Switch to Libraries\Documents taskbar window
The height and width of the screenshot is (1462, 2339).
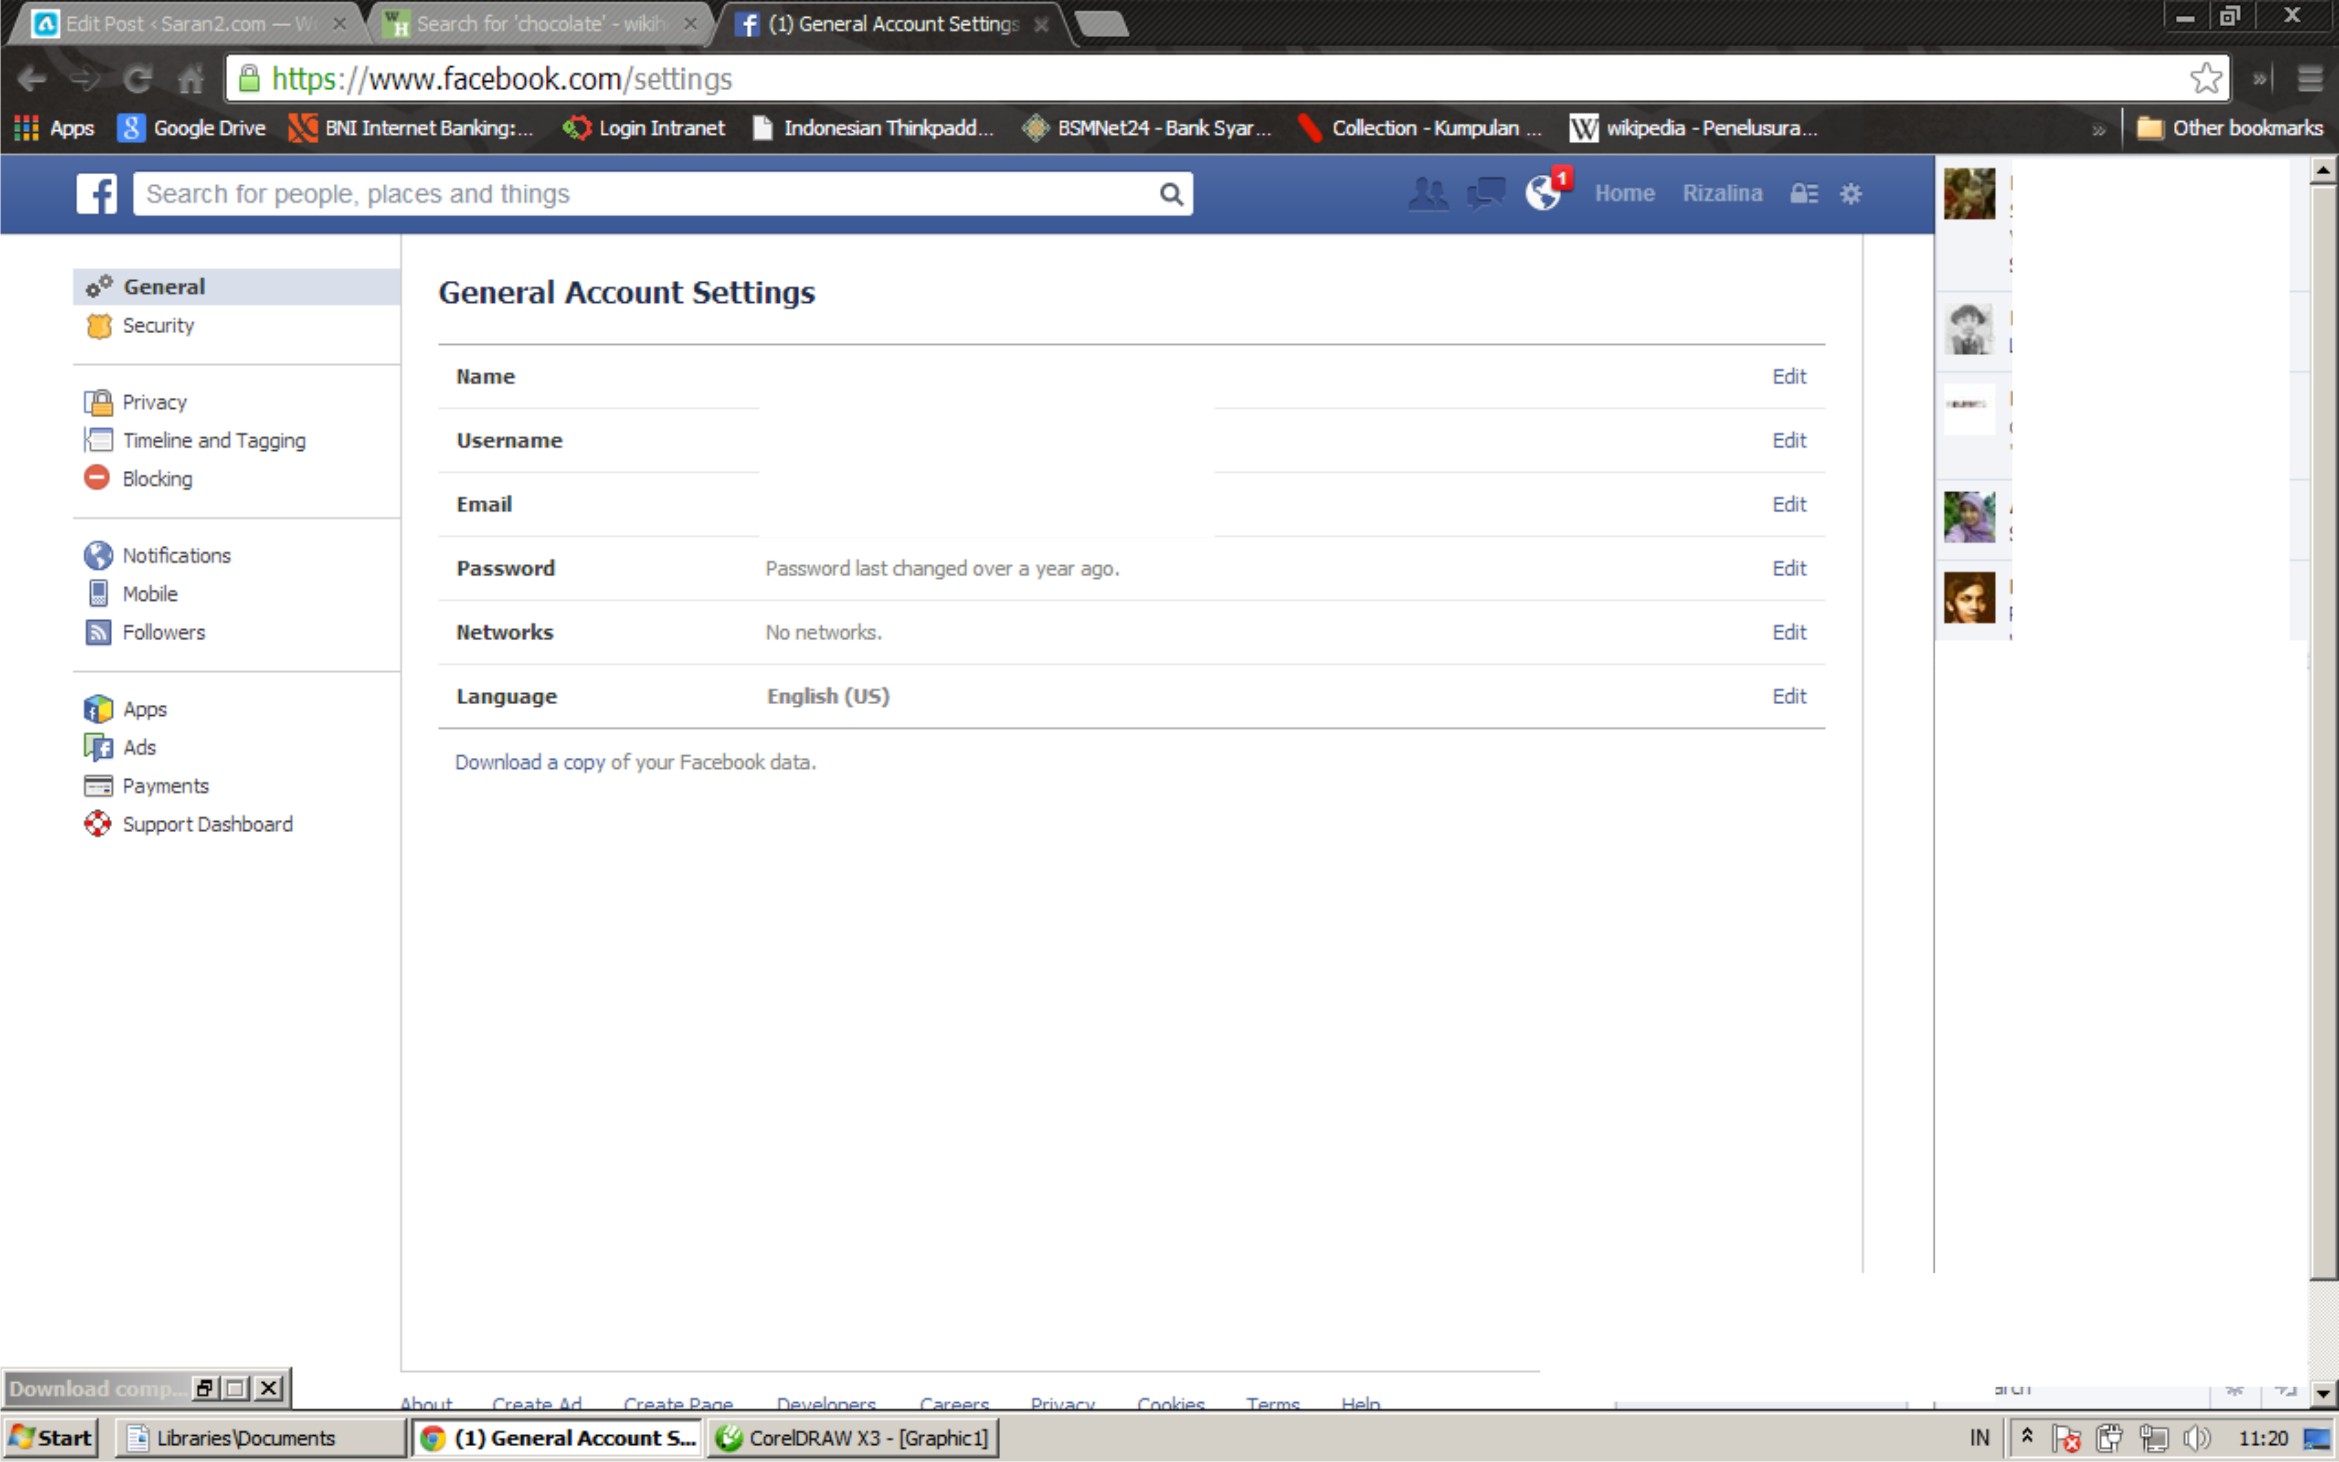(259, 1437)
